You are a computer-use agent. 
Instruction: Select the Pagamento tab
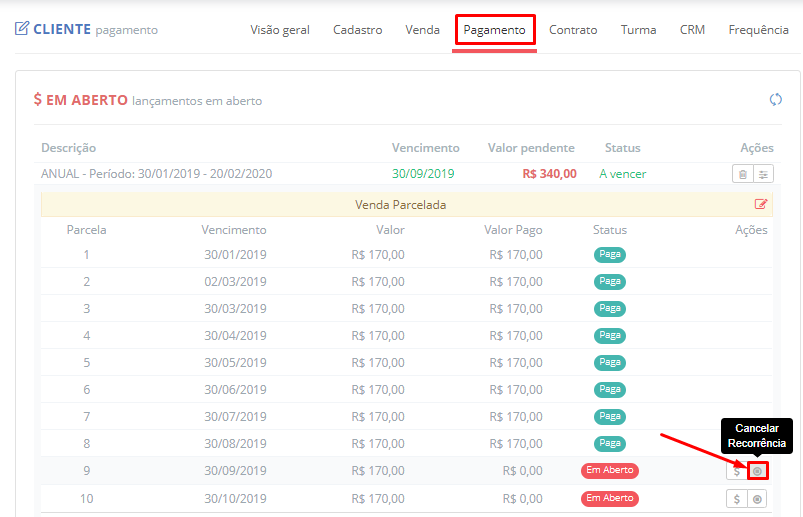point(495,30)
